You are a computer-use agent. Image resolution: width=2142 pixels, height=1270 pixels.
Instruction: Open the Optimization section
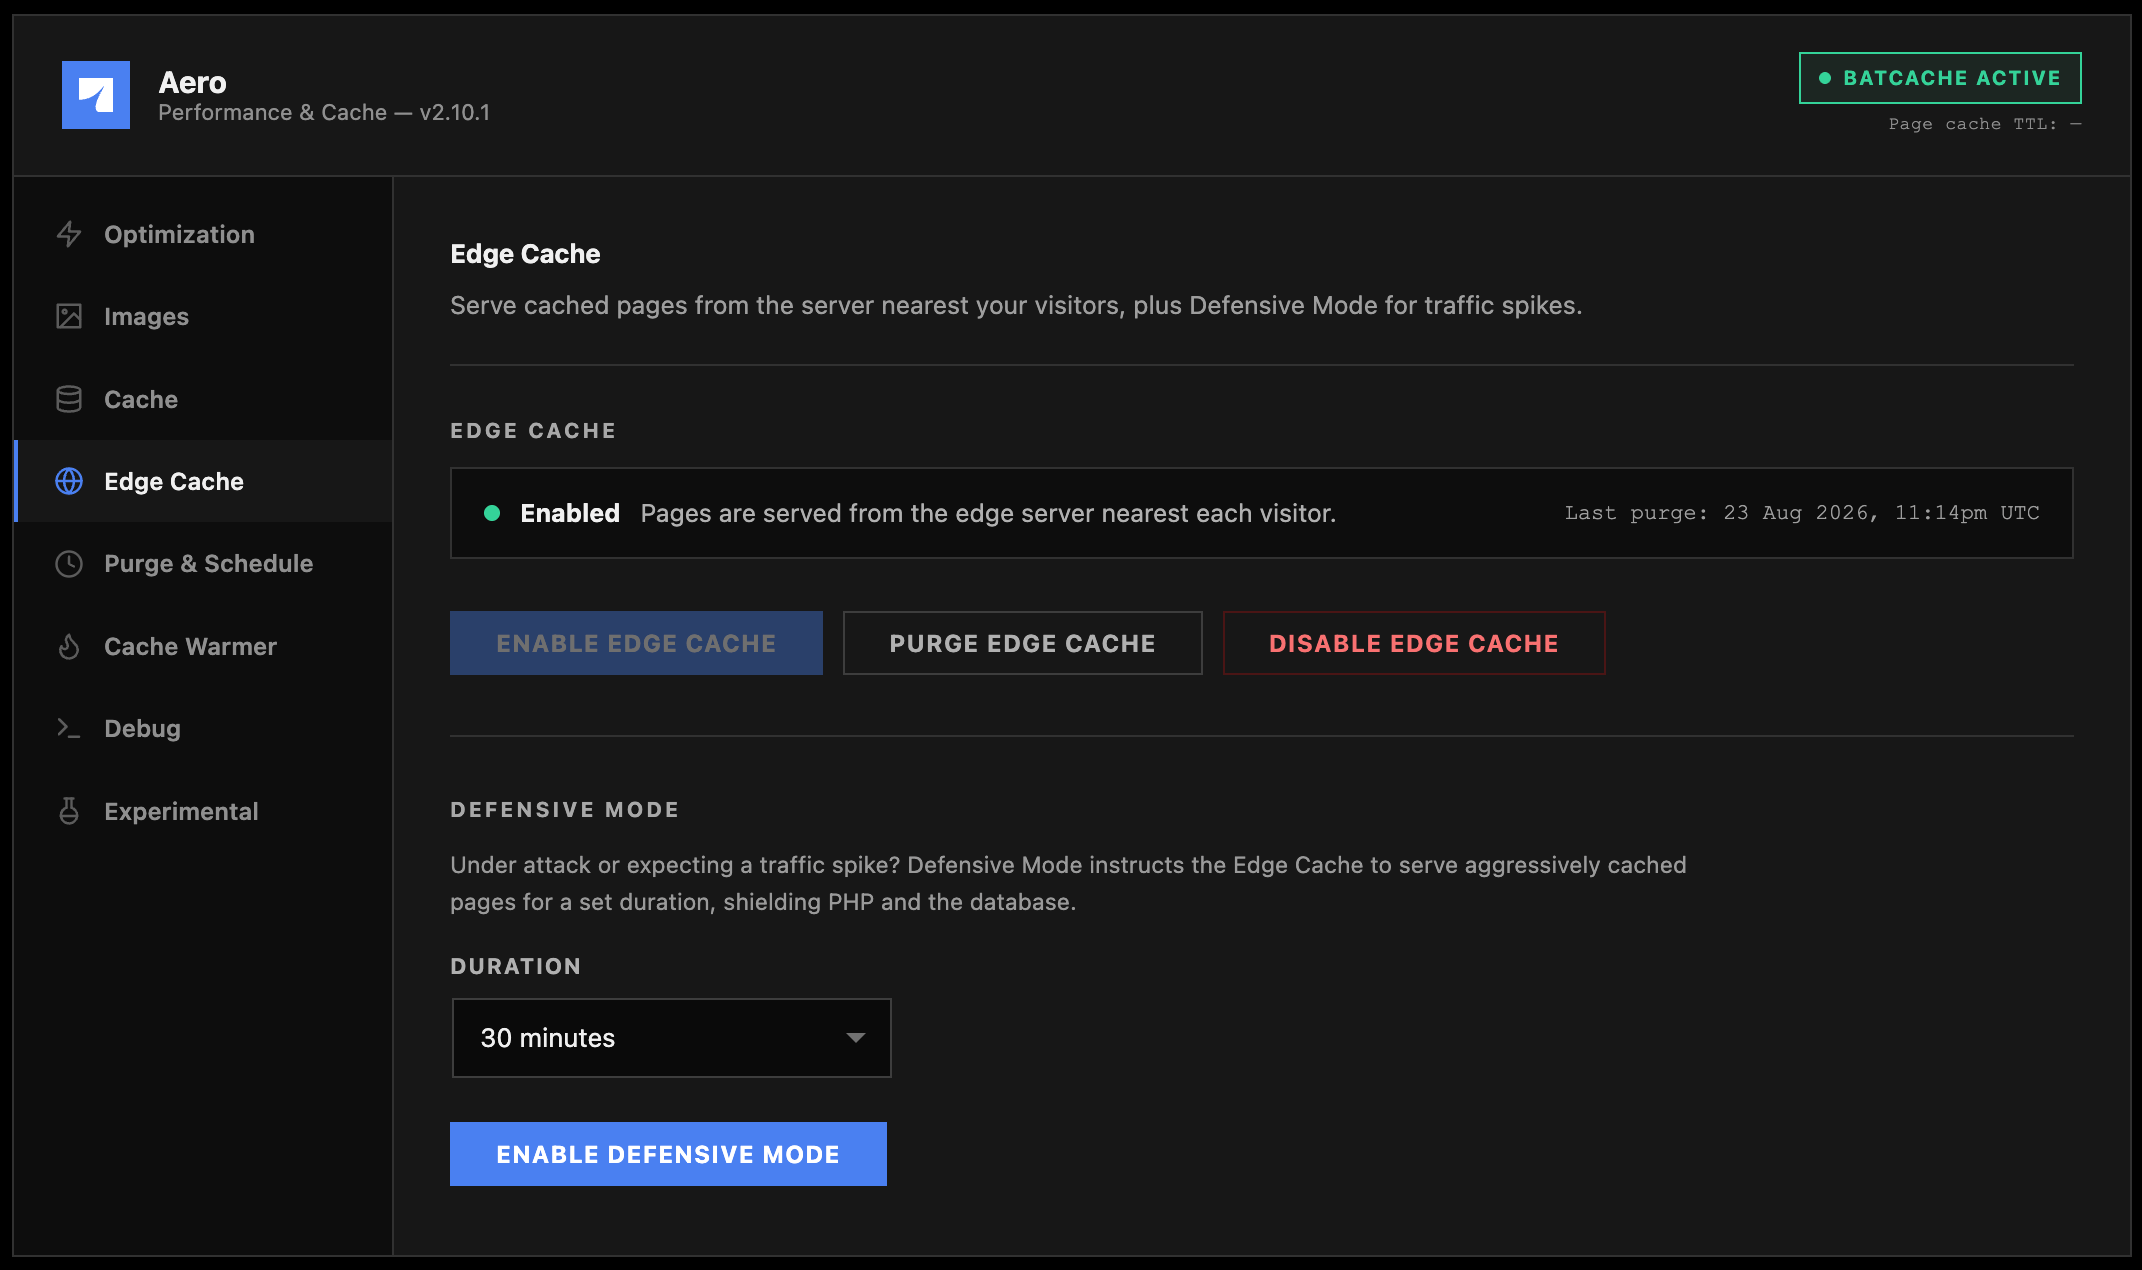(x=204, y=234)
